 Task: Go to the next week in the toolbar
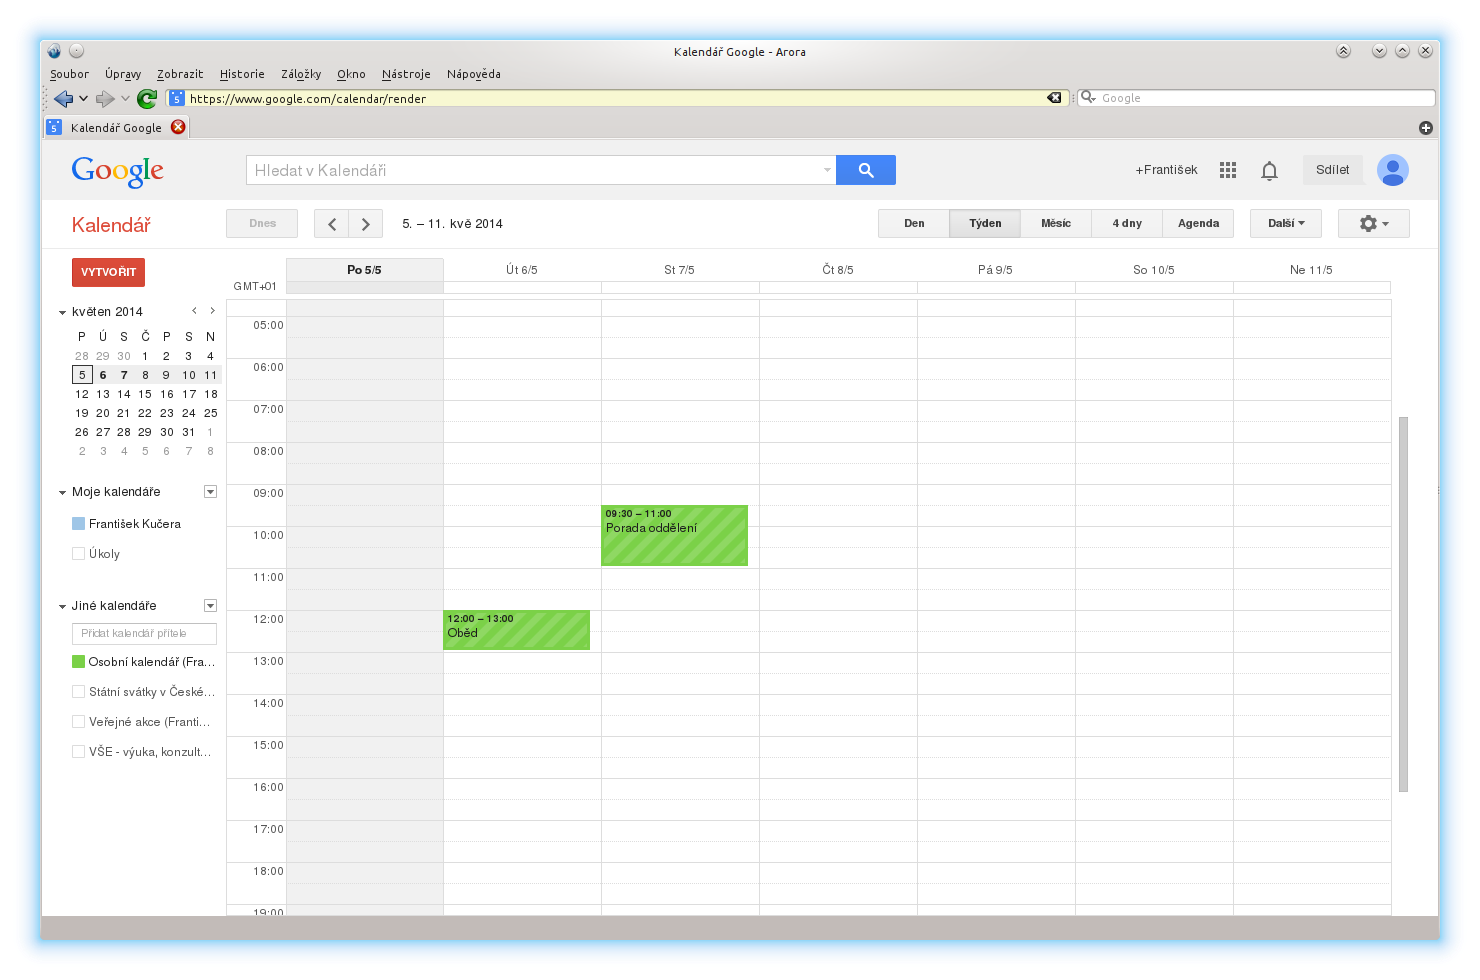[x=366, y=224]
